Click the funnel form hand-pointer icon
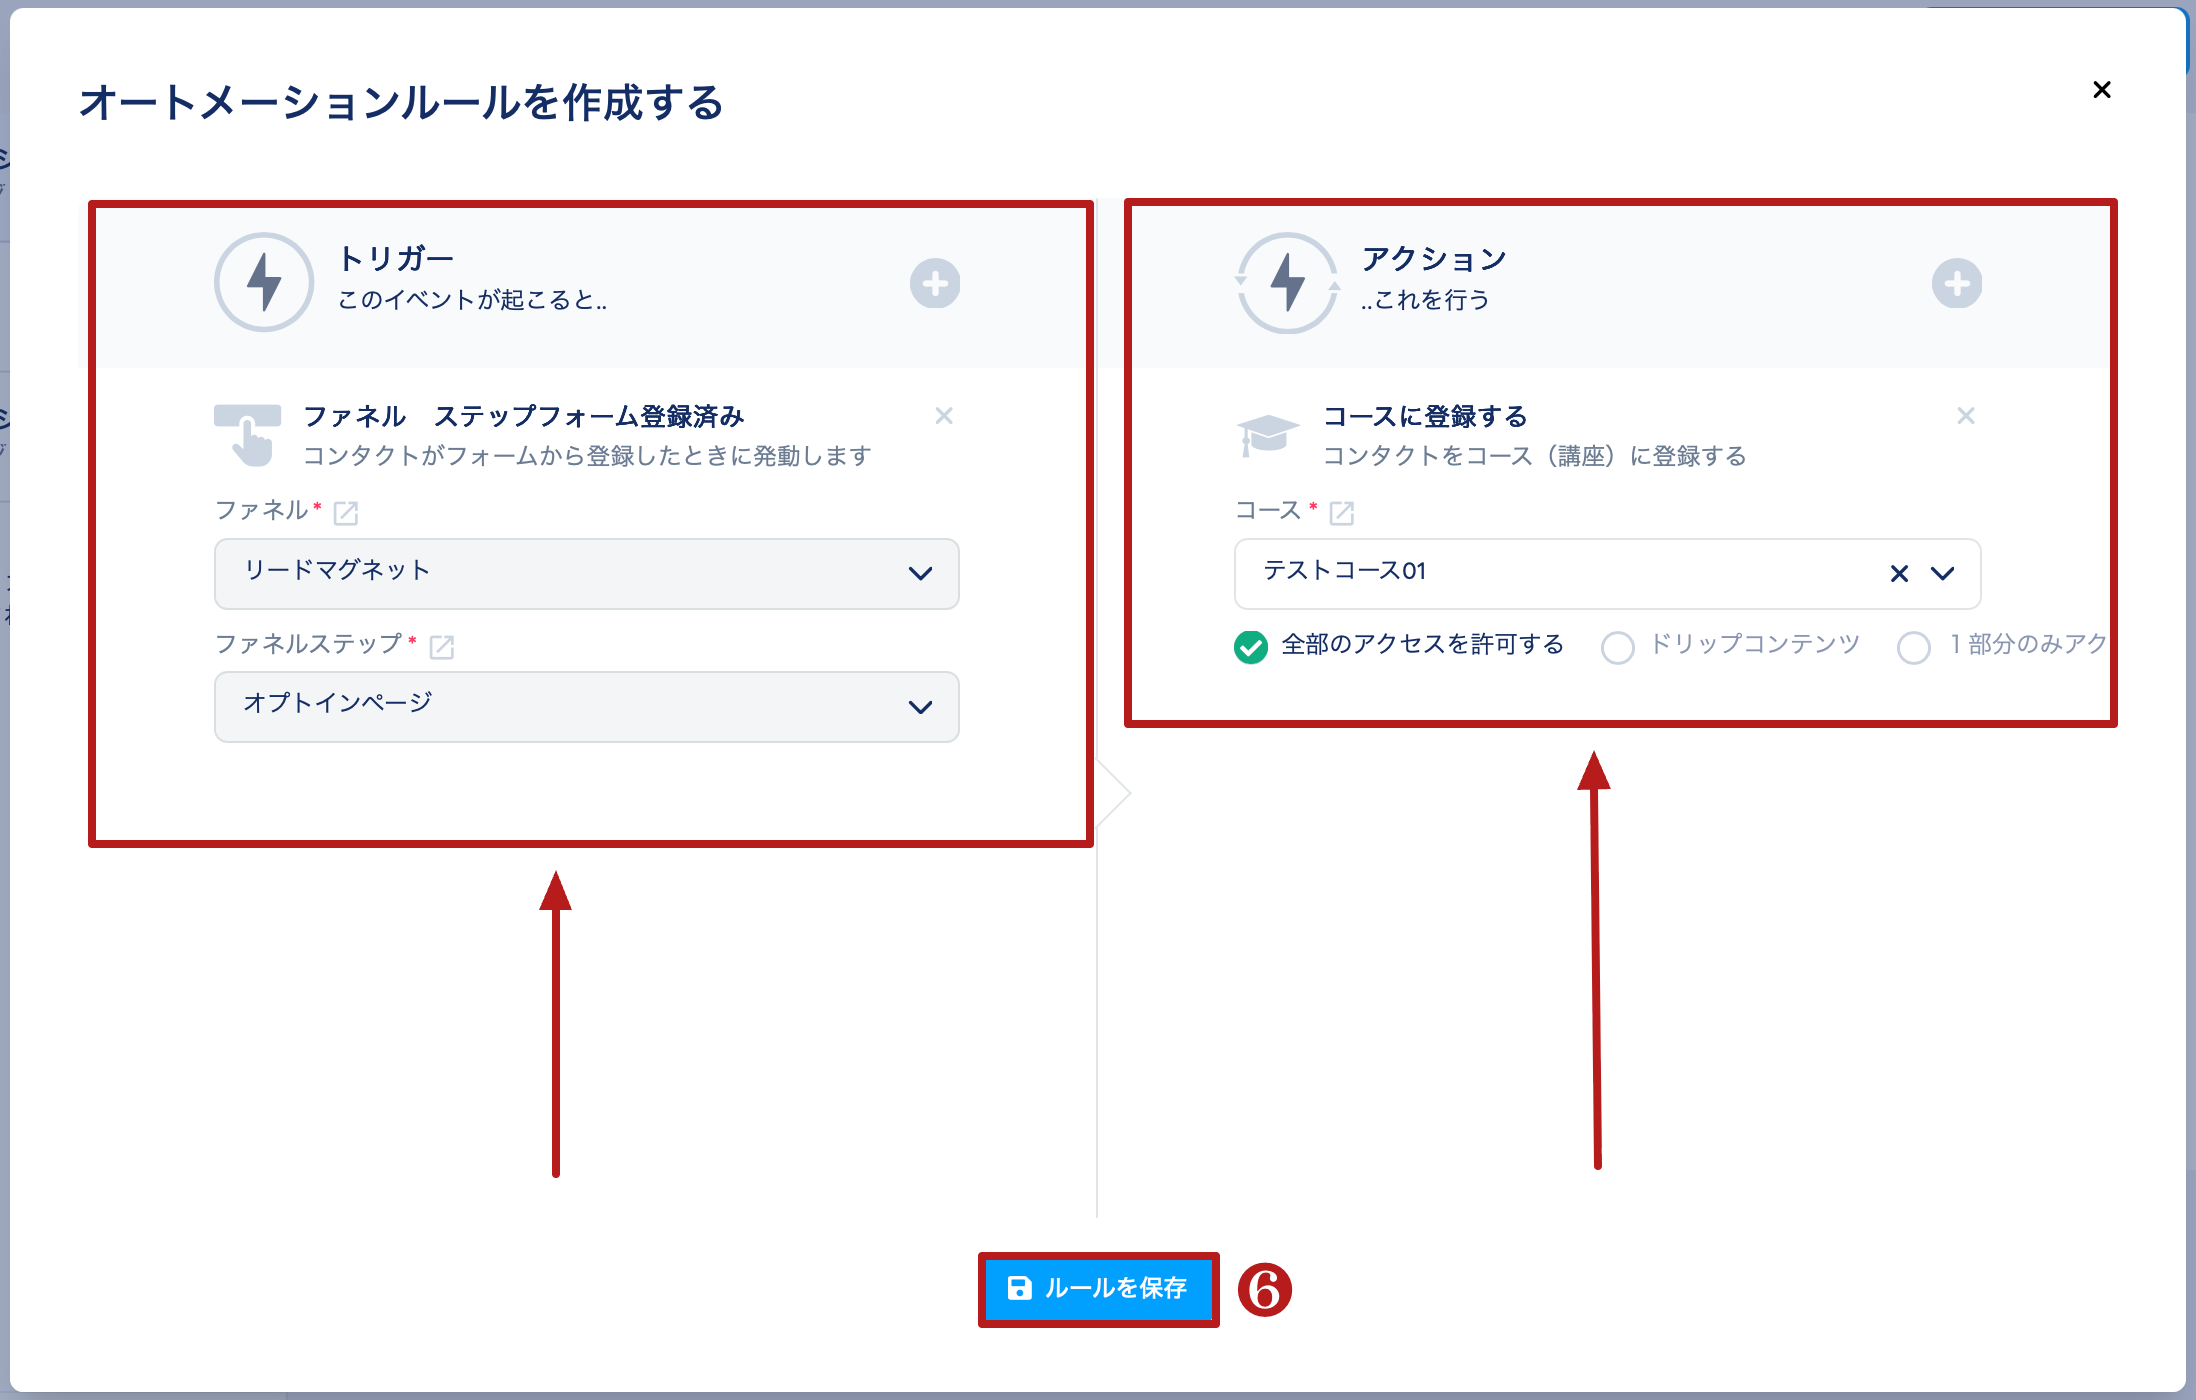Image resolution: width=2196 pixels, height=1400 pixels. point(248,435)
